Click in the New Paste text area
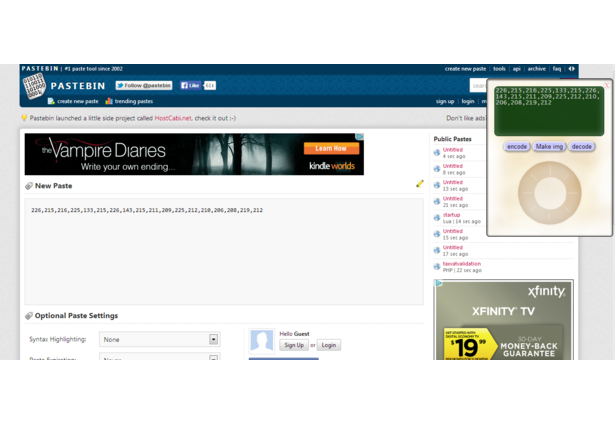This screenshot has height=424, width=615. [224, 251]
